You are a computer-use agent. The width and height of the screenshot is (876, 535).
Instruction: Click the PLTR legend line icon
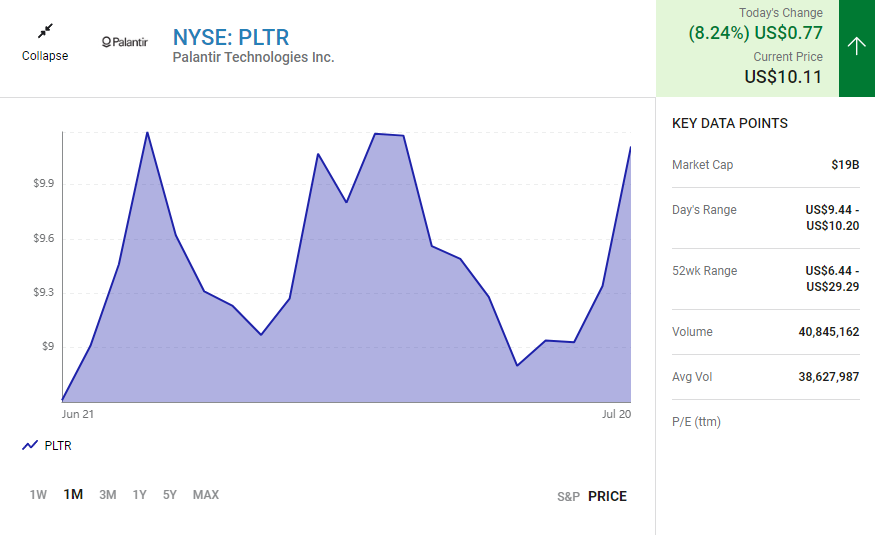click(30, 445)
